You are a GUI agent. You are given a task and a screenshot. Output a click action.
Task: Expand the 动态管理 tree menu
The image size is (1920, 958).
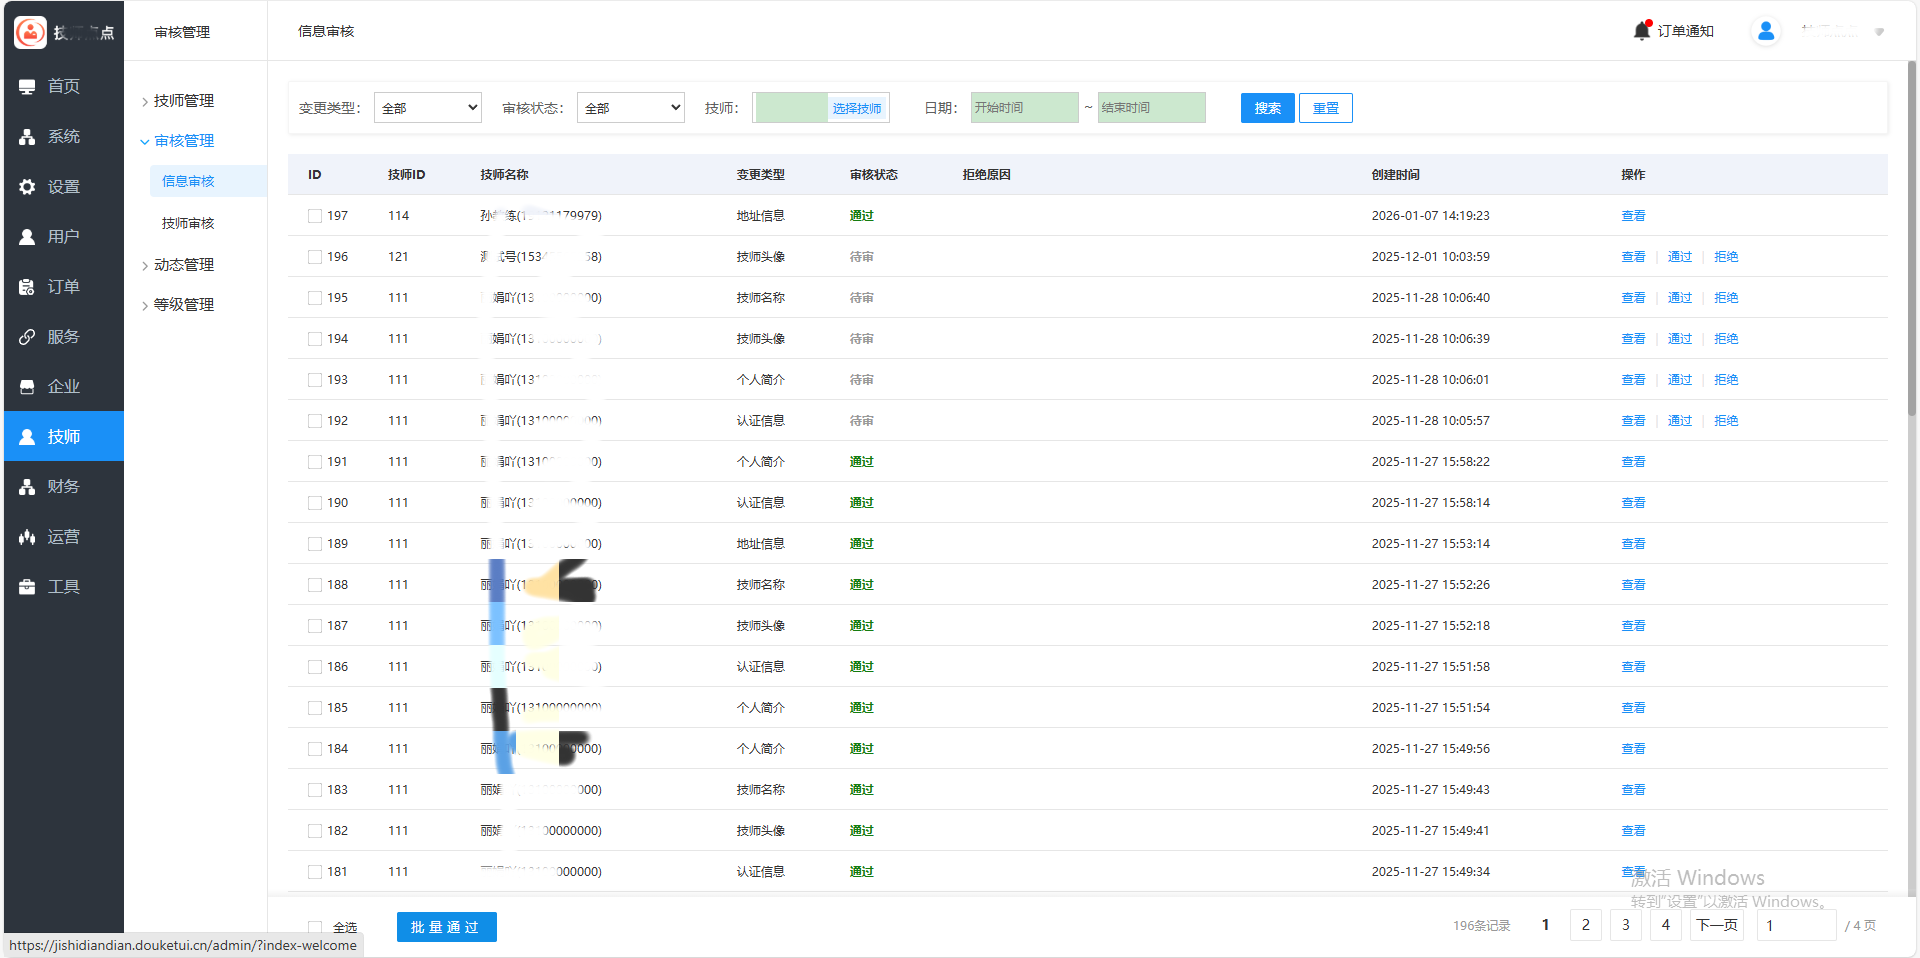point(184,265)
